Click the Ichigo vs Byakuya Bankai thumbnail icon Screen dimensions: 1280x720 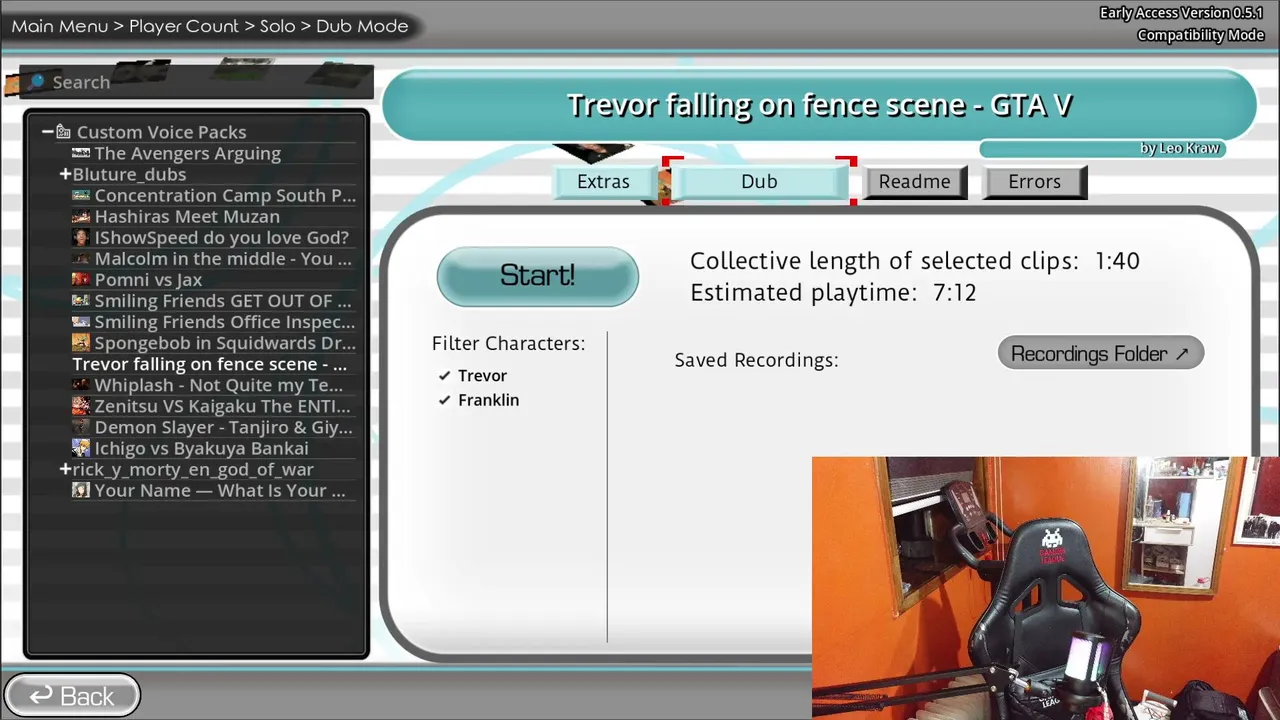click(x=81, y=448)
